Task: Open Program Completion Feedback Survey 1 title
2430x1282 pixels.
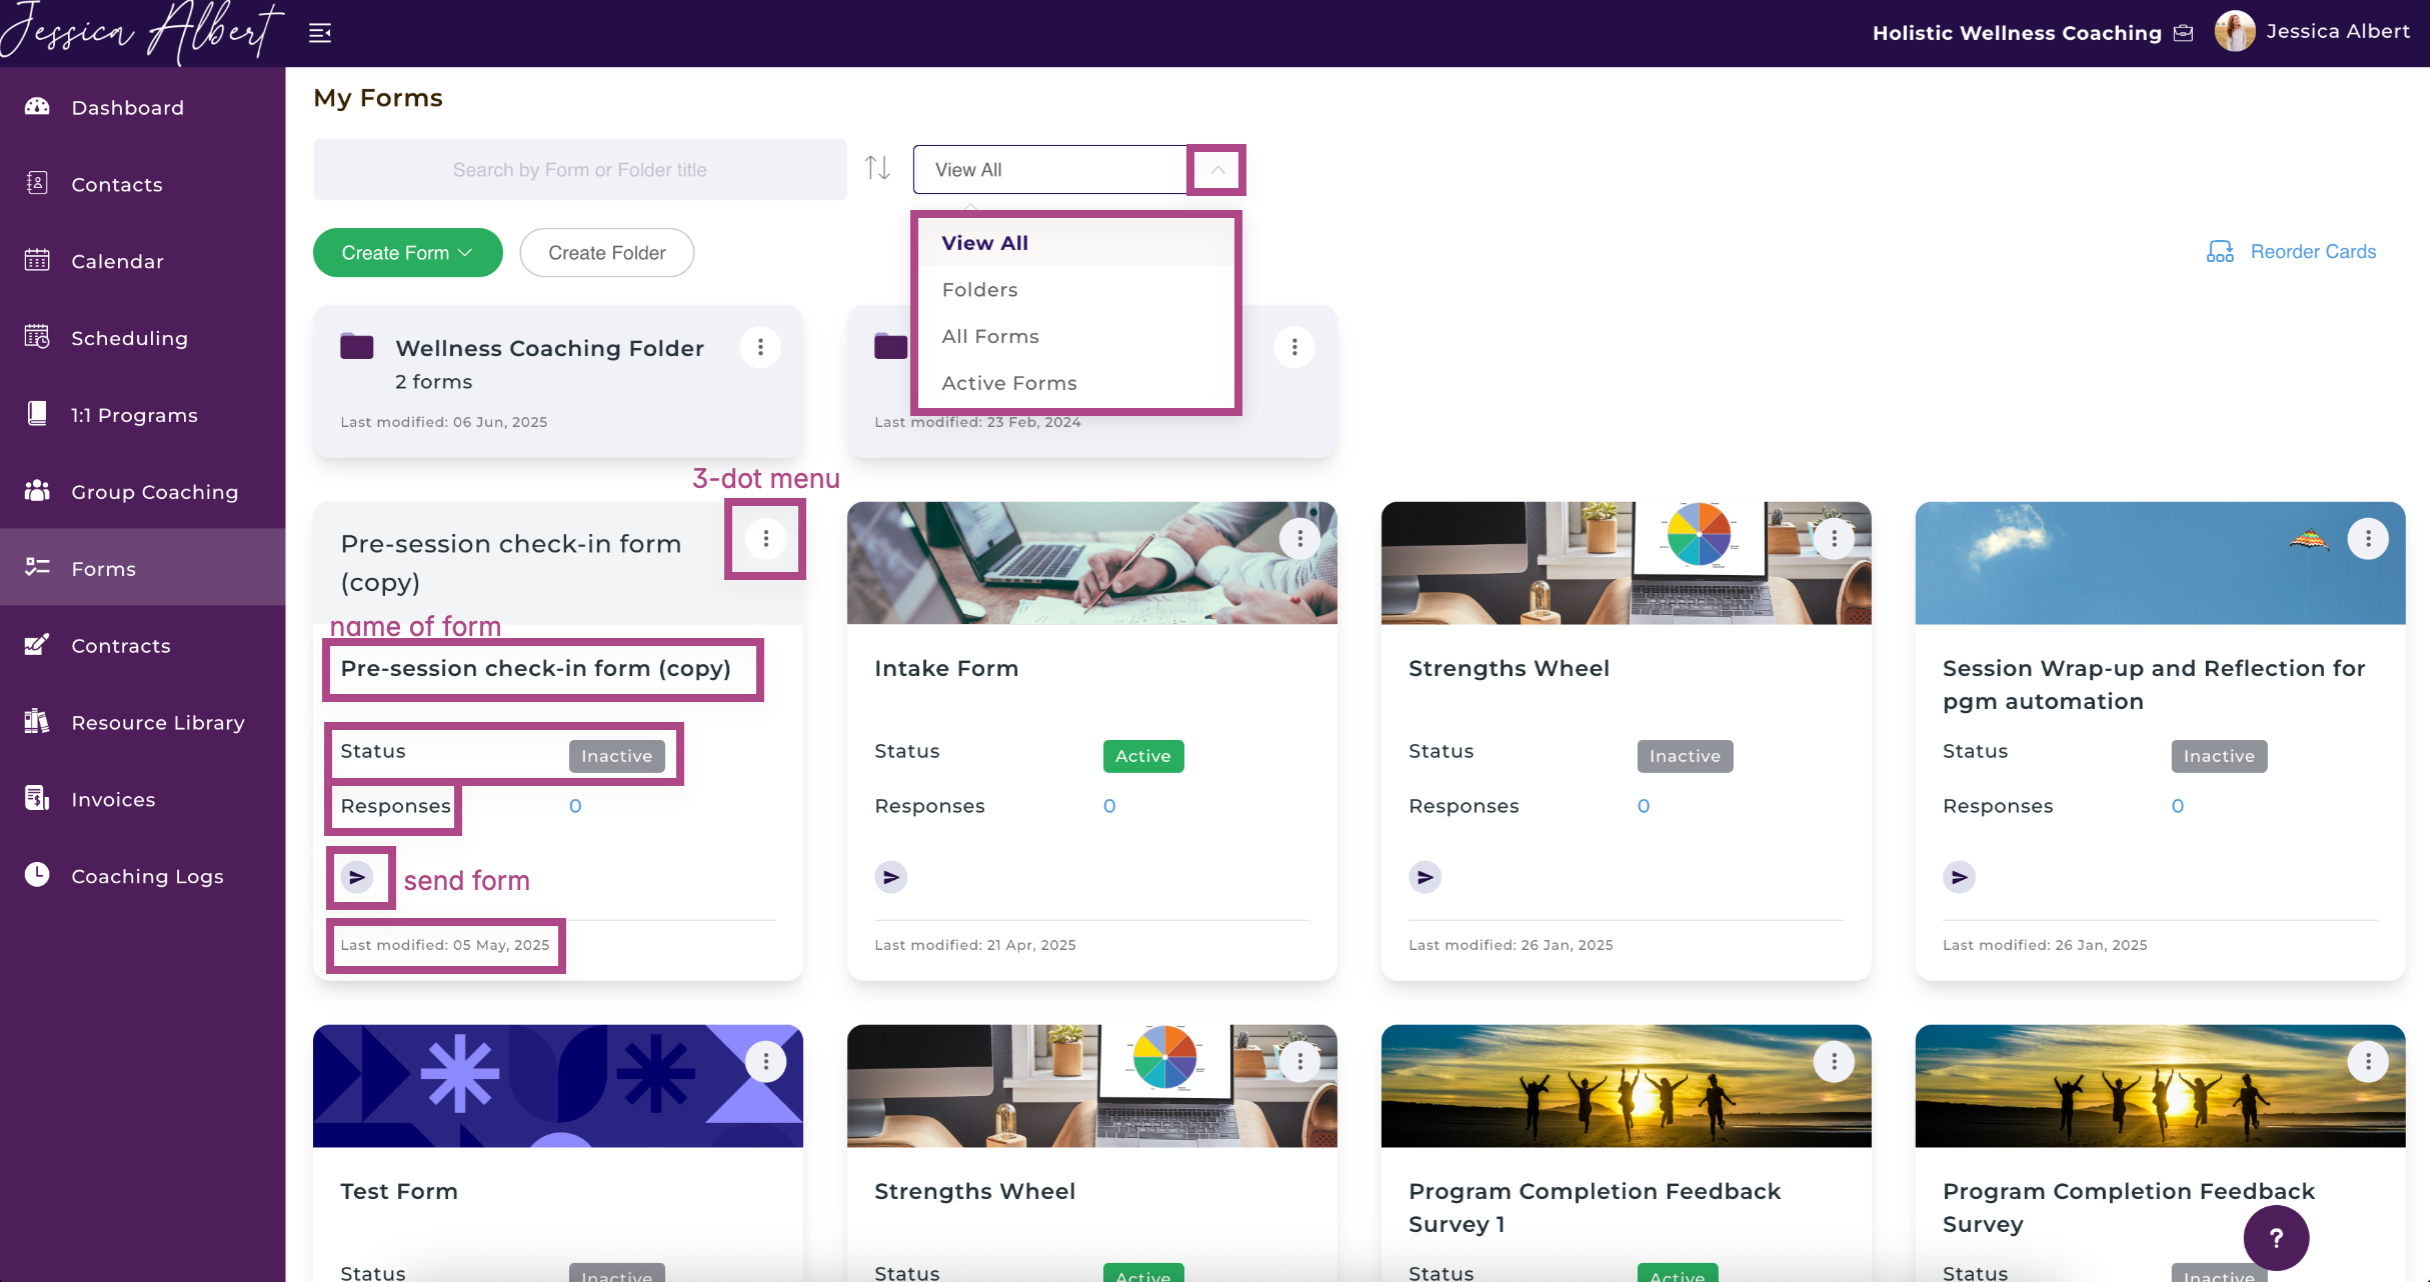Action: click(x=1594, y=1207)
